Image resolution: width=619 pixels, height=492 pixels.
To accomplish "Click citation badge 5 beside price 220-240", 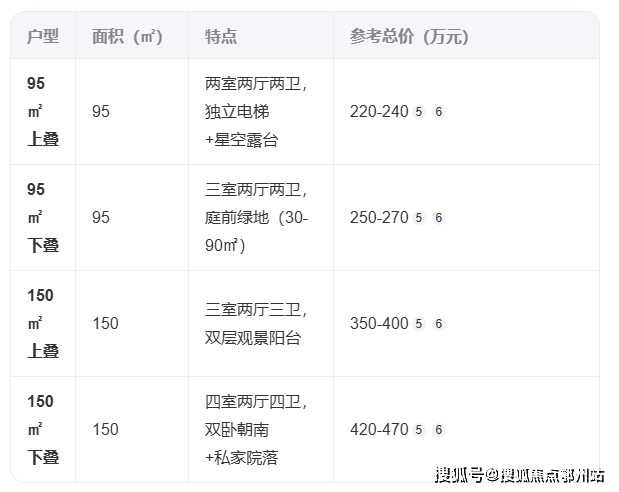I will pos(419,112).
